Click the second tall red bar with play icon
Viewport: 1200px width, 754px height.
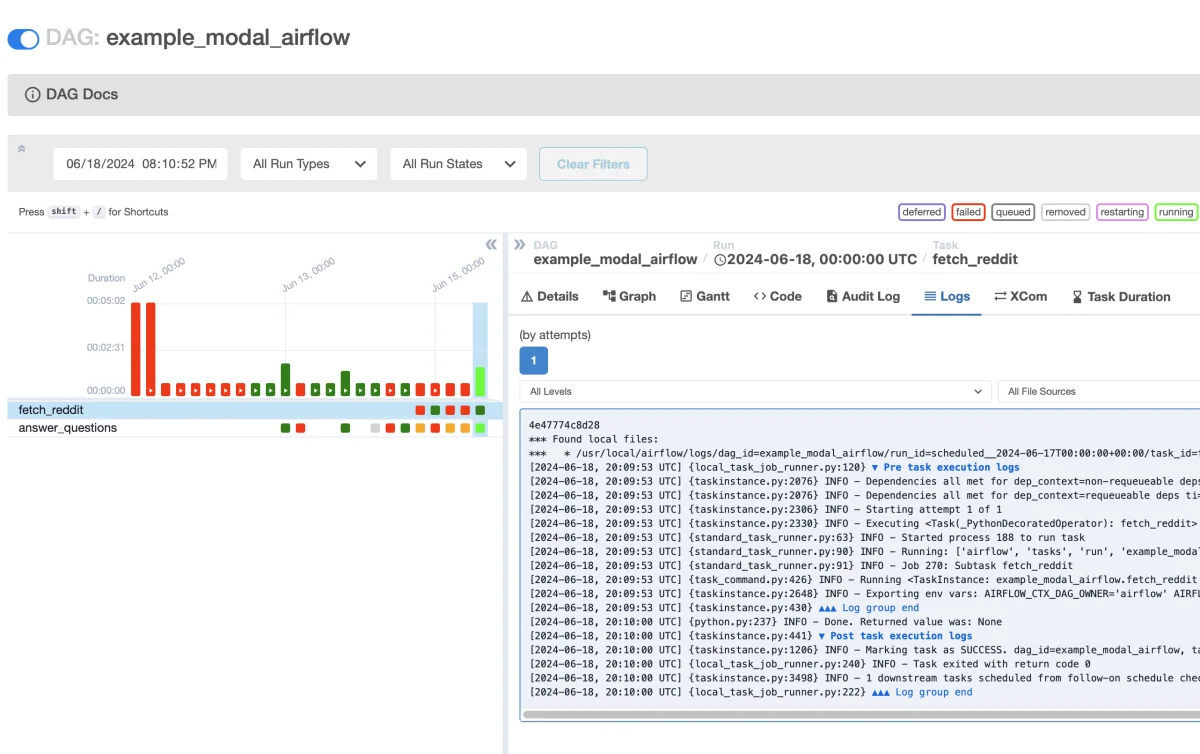click(151, 349)
